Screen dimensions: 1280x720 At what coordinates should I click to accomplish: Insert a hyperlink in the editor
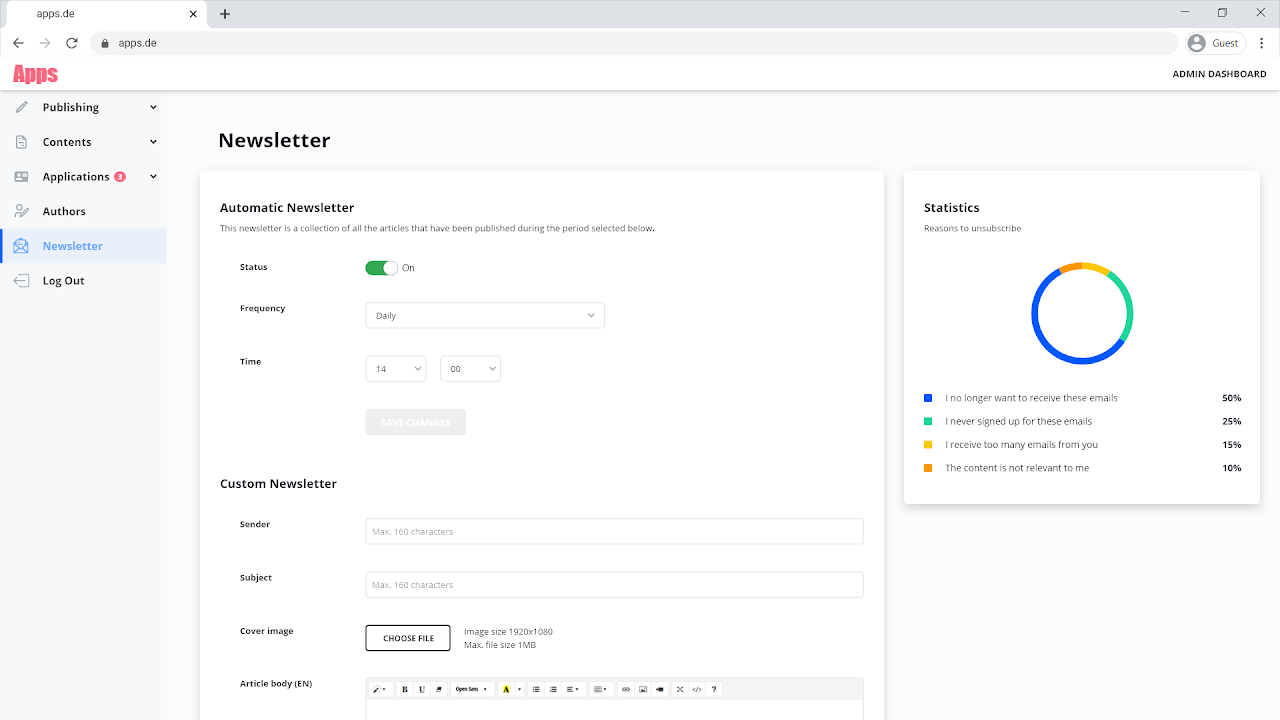coord(626,689)
